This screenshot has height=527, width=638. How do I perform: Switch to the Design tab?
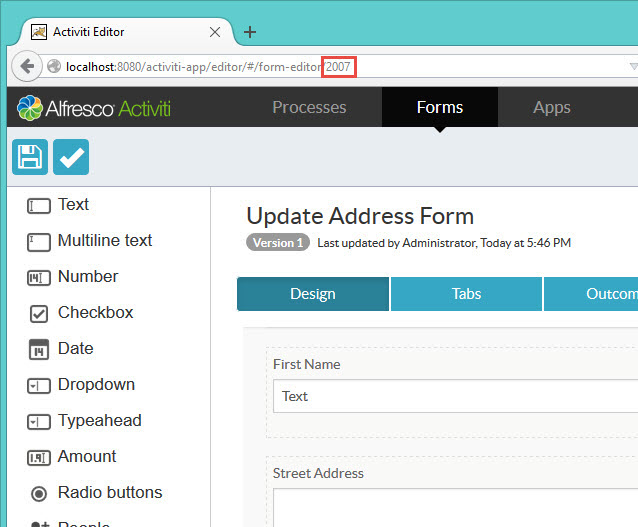coord(313,294)
